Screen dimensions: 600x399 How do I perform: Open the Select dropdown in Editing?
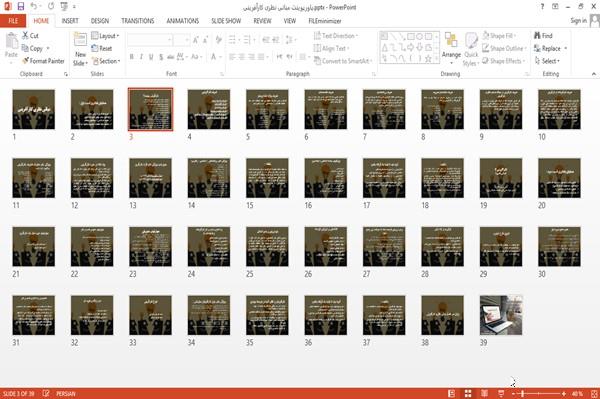[547, 61]
